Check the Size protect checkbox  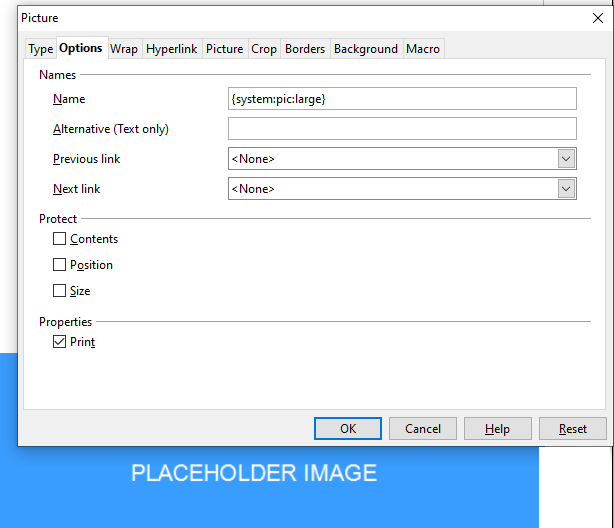[60, 291]
